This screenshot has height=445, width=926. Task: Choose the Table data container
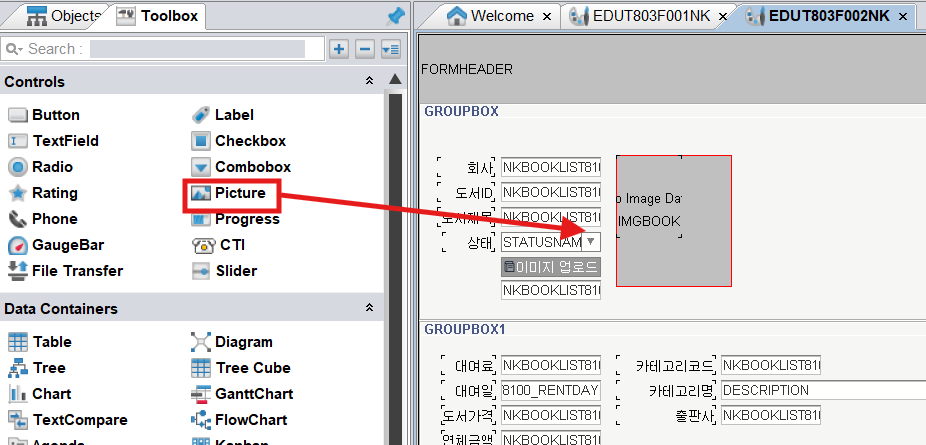tap(40, 342)
